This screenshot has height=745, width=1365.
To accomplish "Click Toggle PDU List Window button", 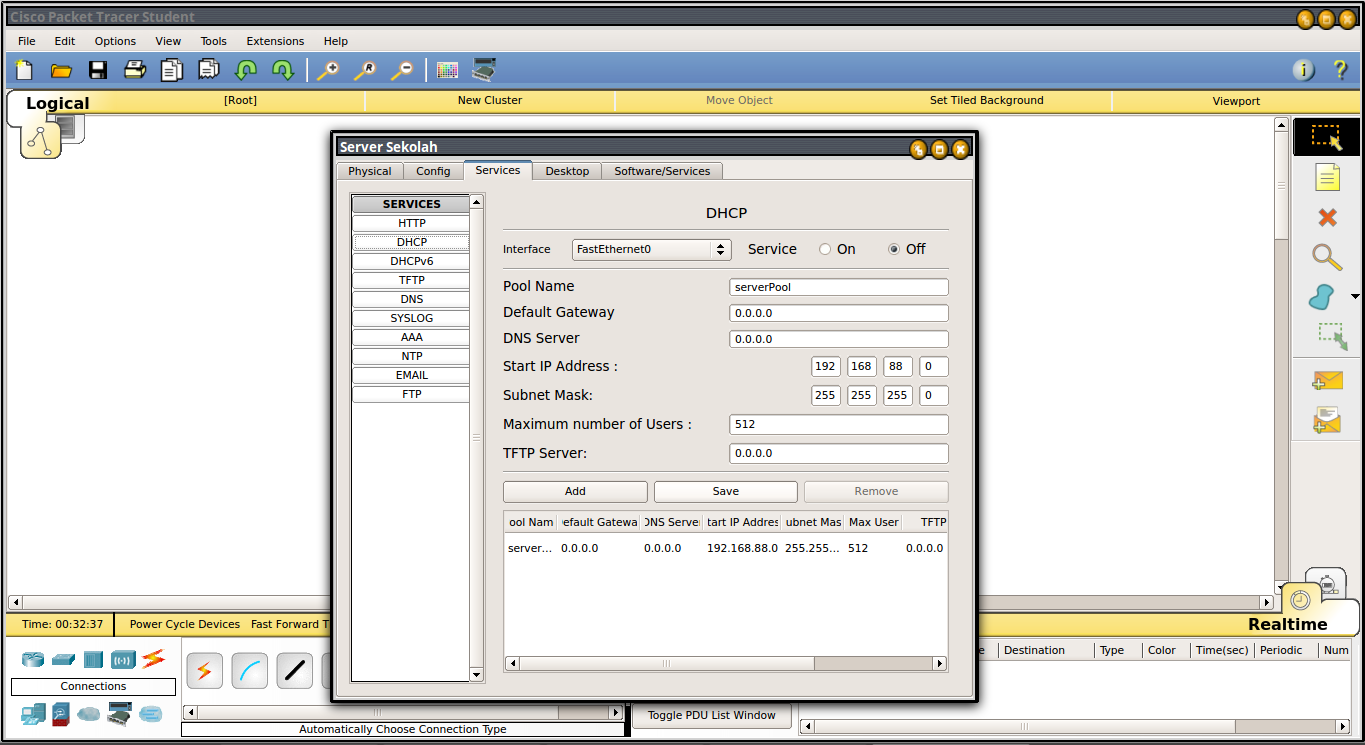I will tap(711, 715).
